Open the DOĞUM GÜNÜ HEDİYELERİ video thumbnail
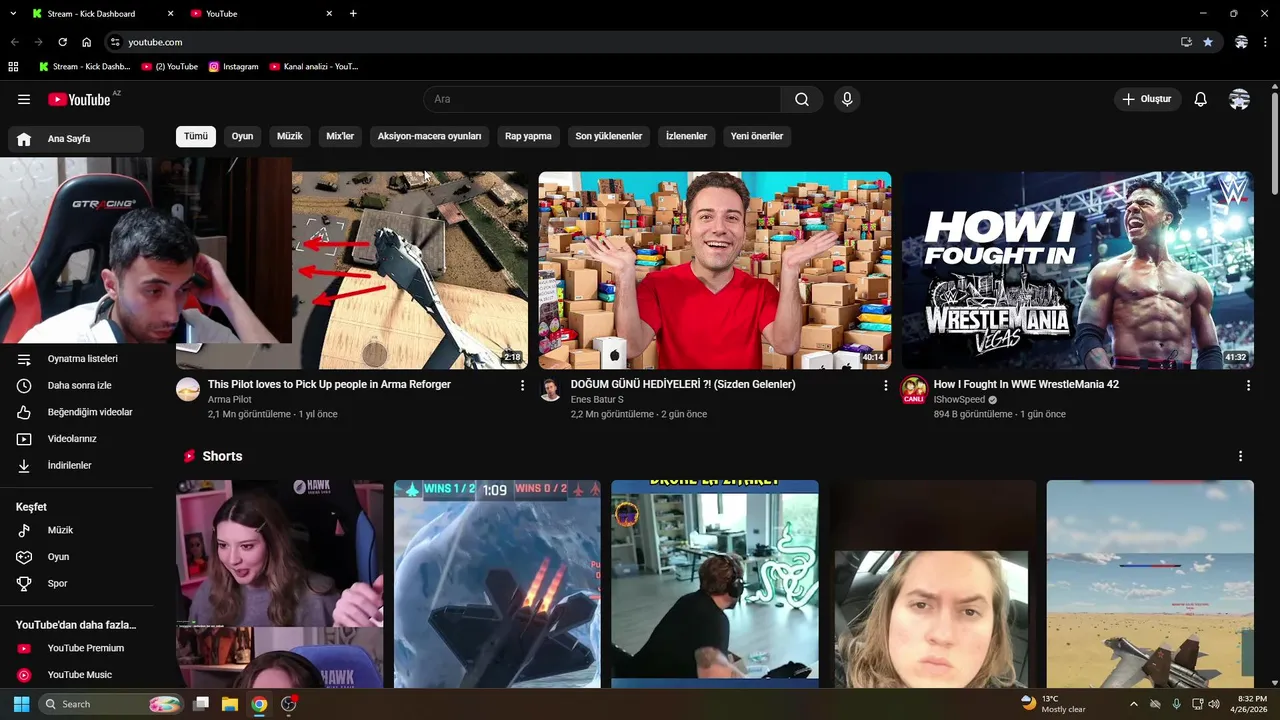Screen dimensions: 1280x720 click(x=715, y=270)
